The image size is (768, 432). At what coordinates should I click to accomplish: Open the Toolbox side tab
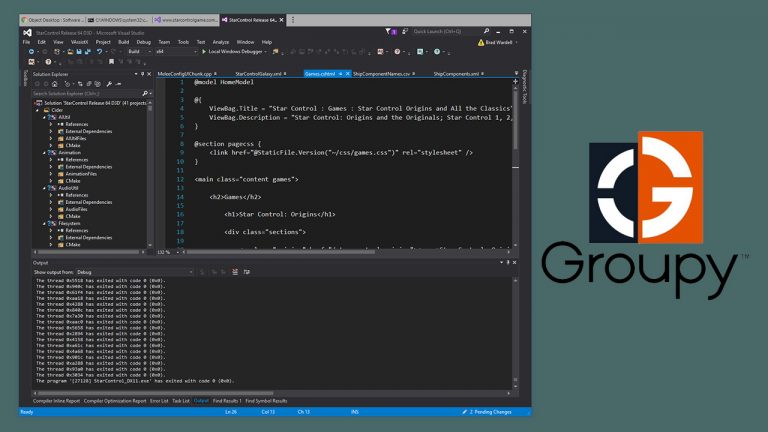[x=25, y=78]
